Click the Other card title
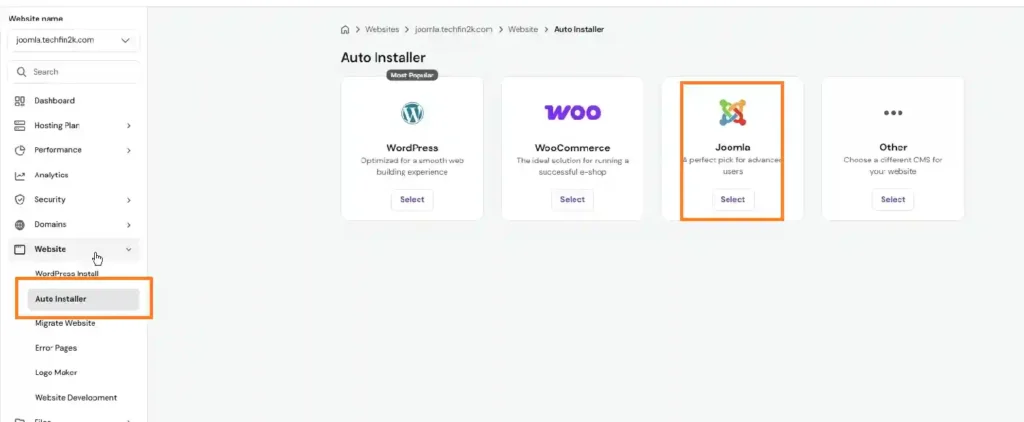Image resolution: width=1024 pixels, height=422 pixels. (893, 148)
